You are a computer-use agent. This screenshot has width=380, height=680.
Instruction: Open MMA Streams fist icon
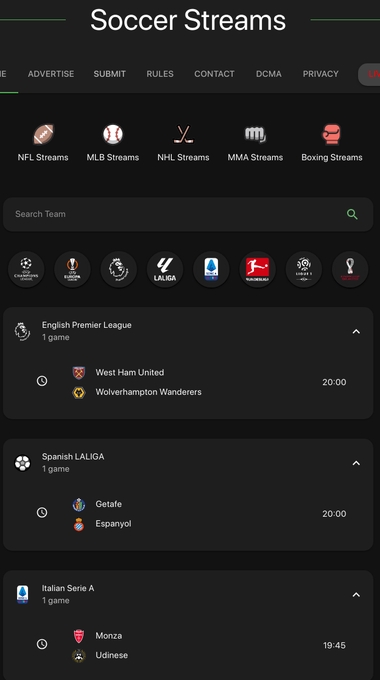click(255, 134)
